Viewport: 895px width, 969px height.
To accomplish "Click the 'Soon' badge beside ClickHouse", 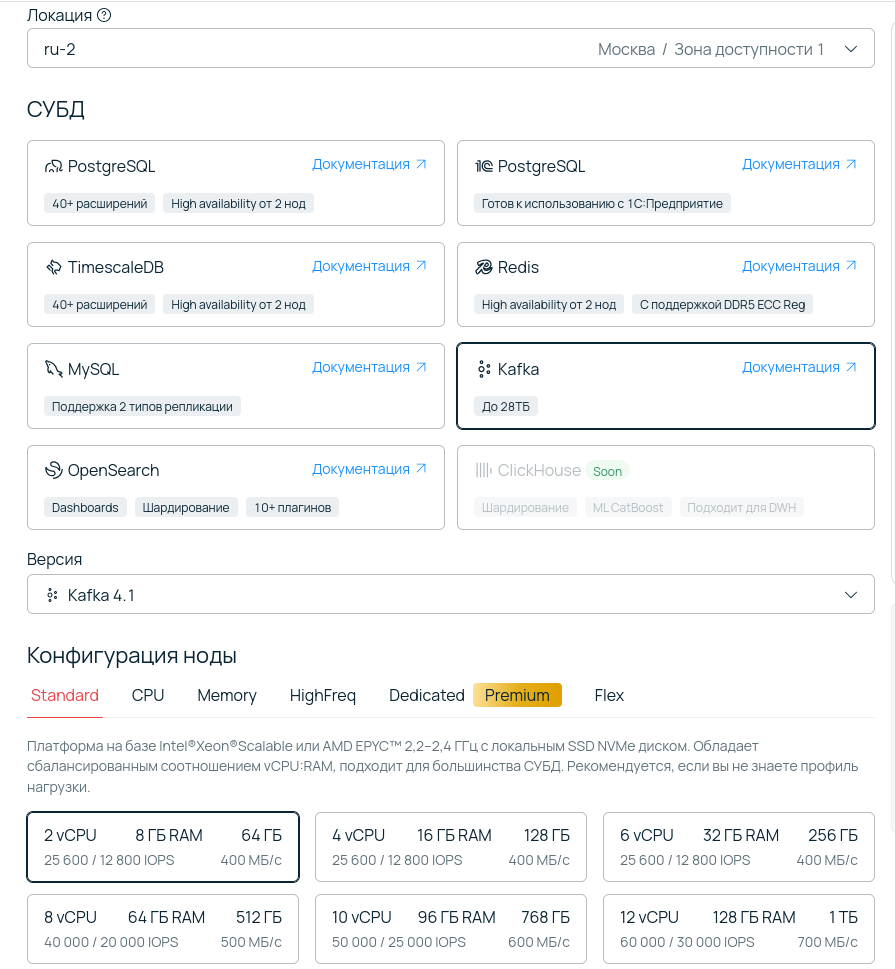I will click(608, 472).
